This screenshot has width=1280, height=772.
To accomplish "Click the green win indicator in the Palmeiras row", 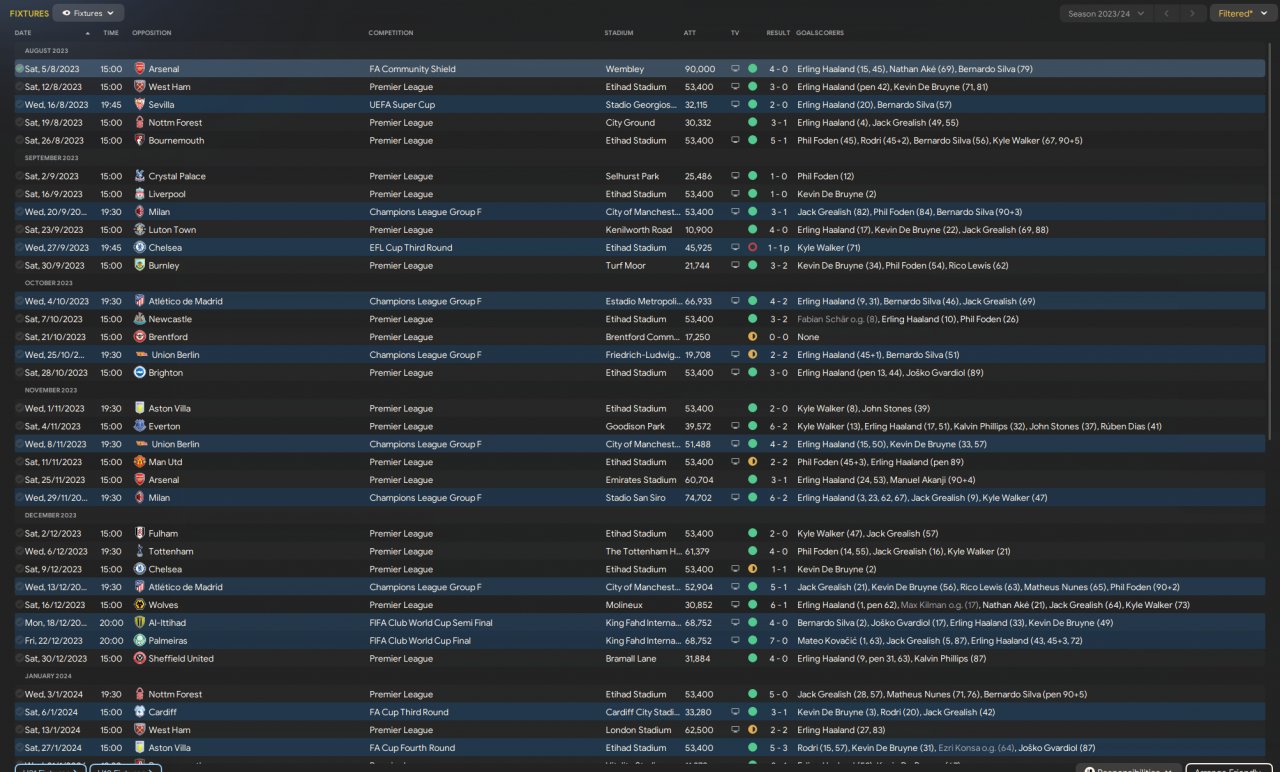I will tap(752, 641).
